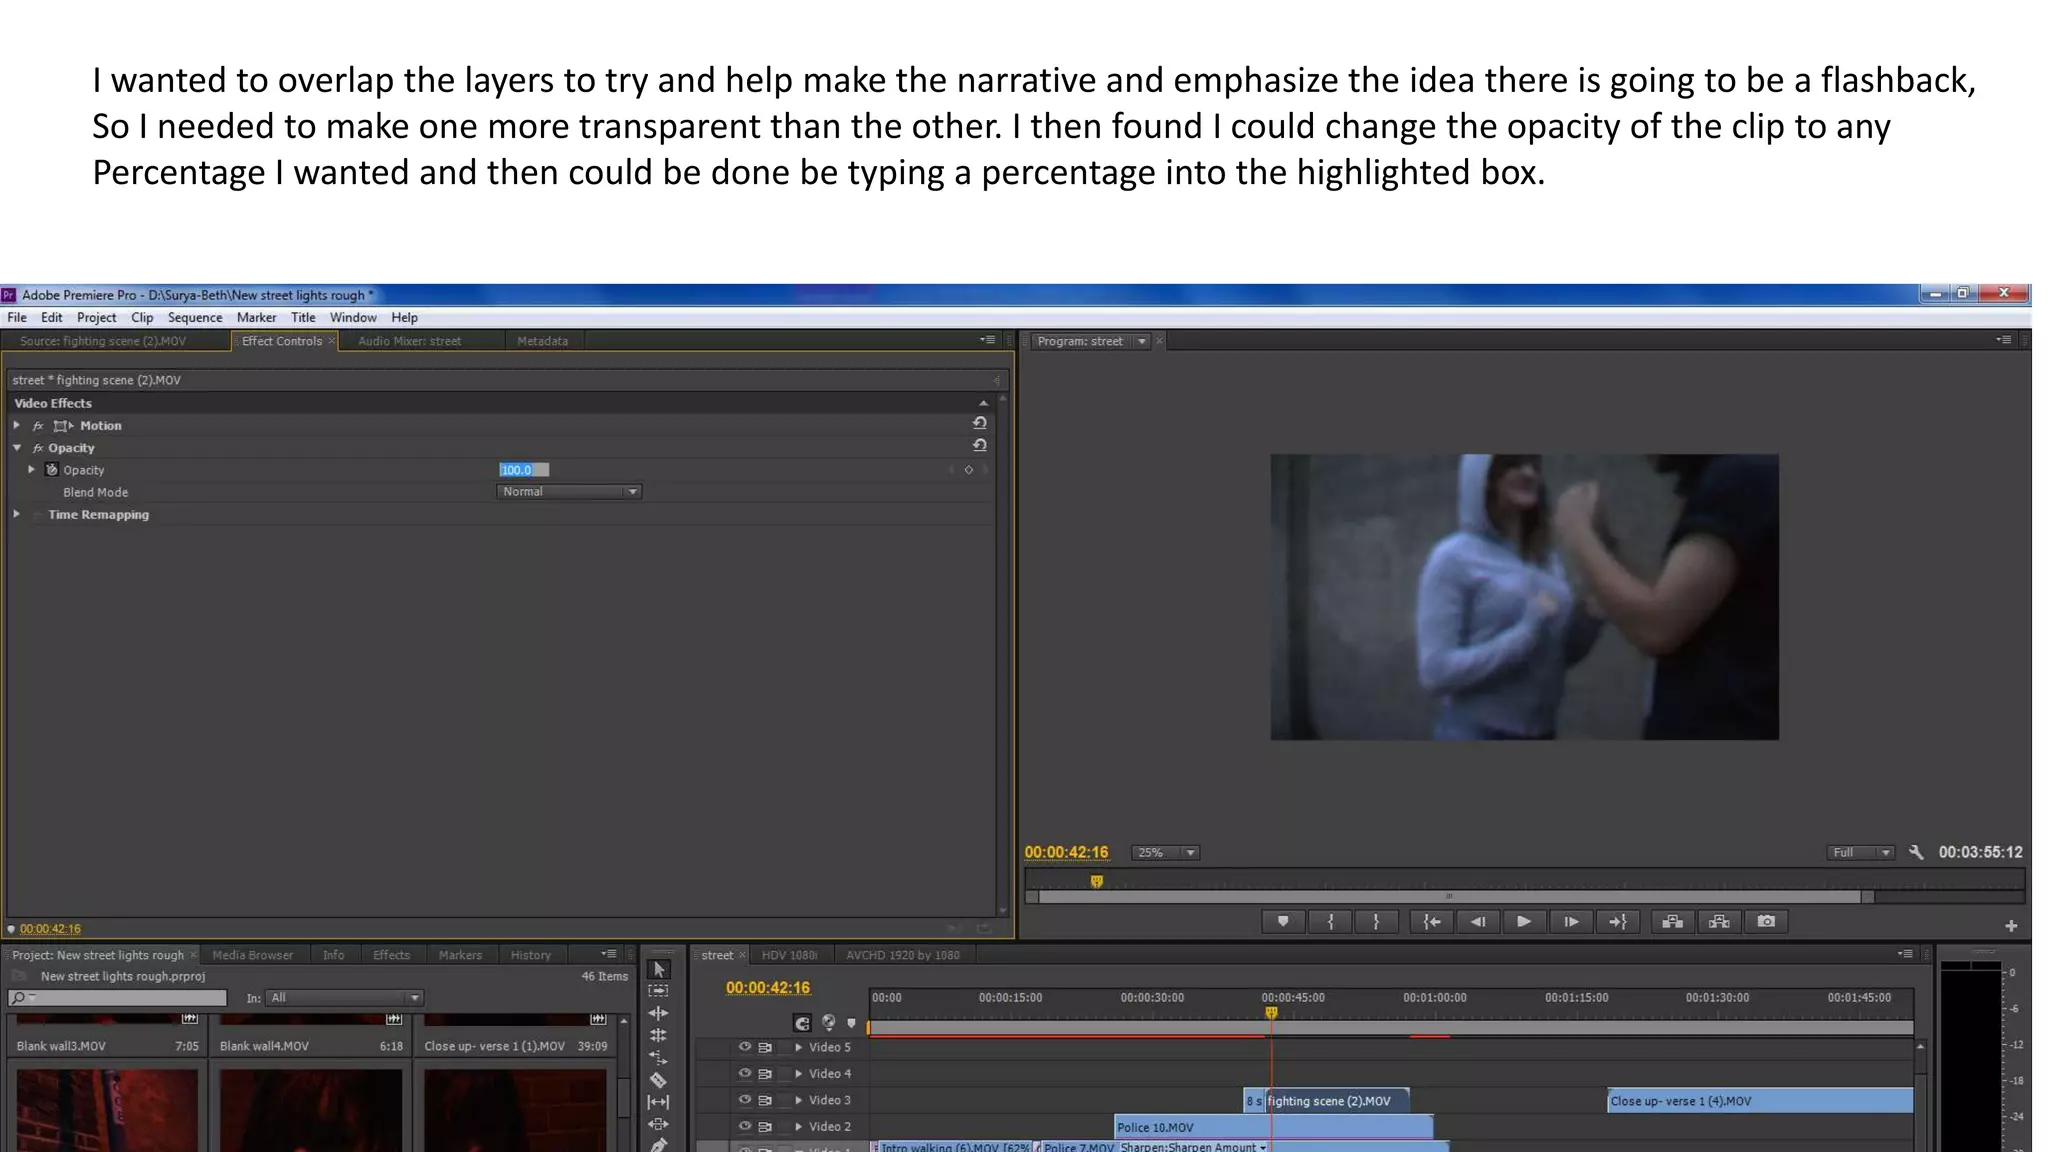Viewport: 2048px width, 1152px height.
Task: Select the Slip tool
Action: (x=658, y=1102)
